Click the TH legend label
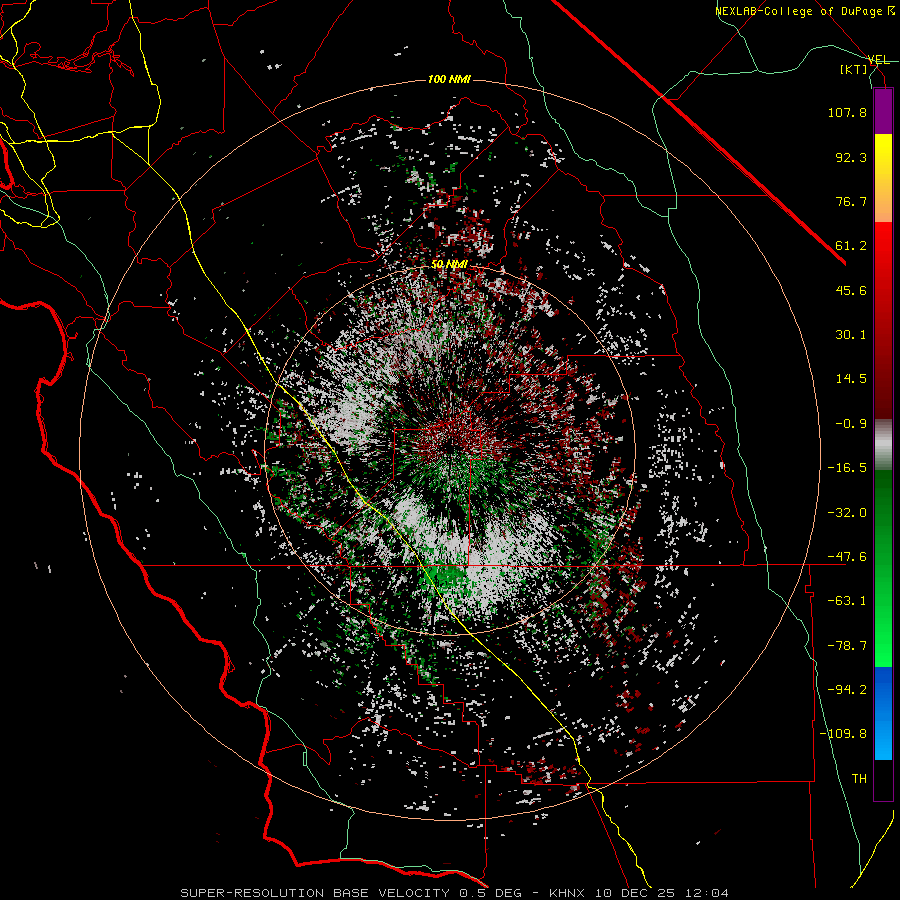The image size is (900, 900). [859, 779]
